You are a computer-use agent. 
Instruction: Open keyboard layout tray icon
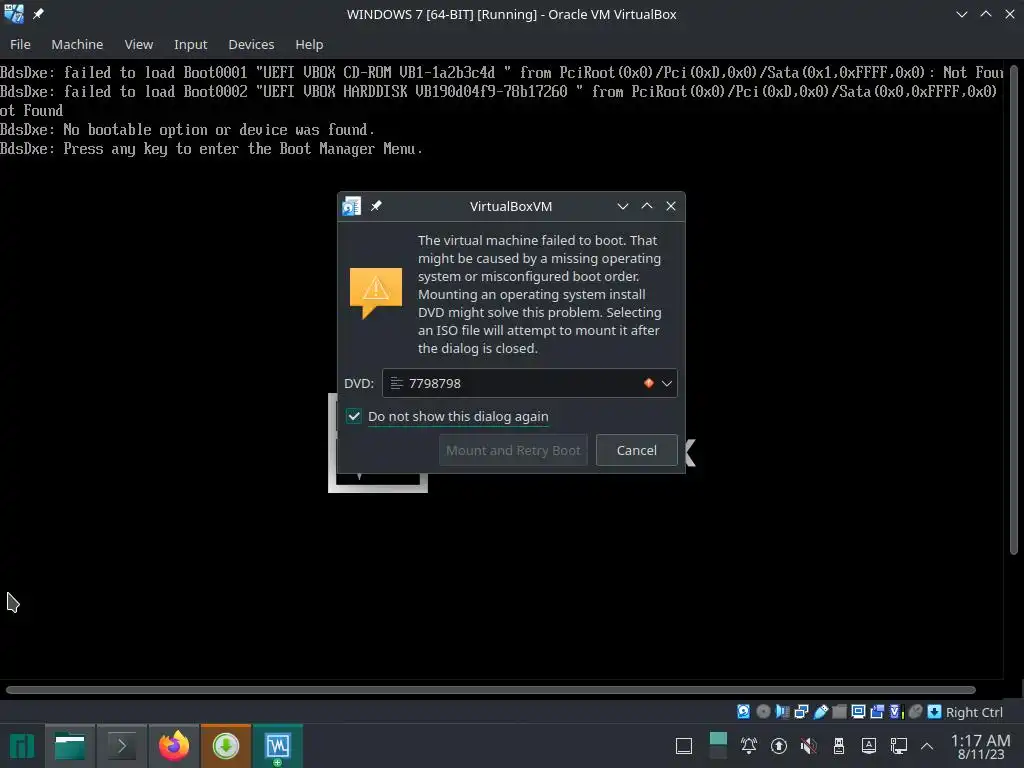(869, 745)
